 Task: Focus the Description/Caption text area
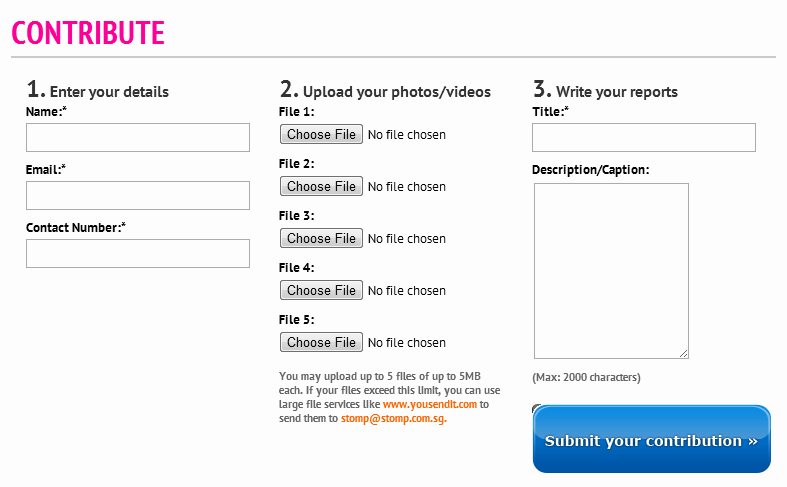point(611,270)
